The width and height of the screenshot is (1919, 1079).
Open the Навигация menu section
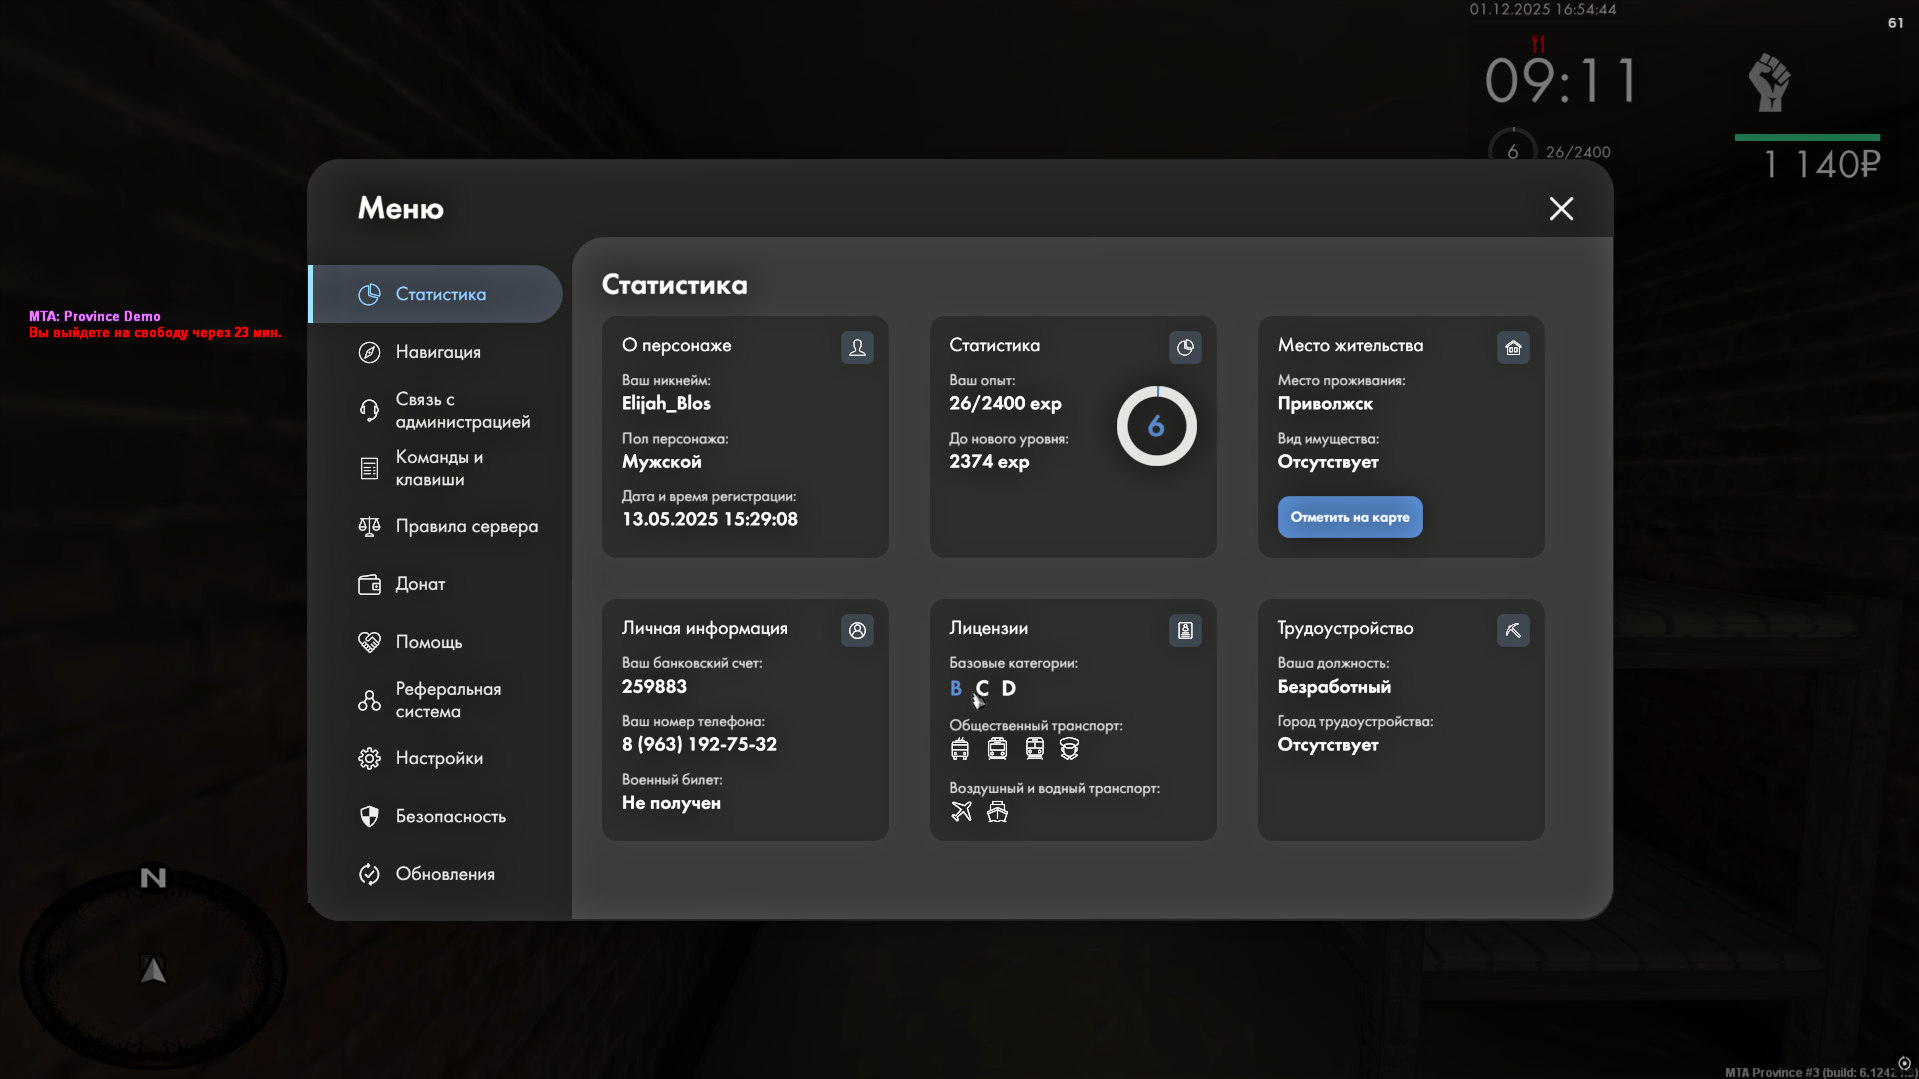(x=437, y=352)
